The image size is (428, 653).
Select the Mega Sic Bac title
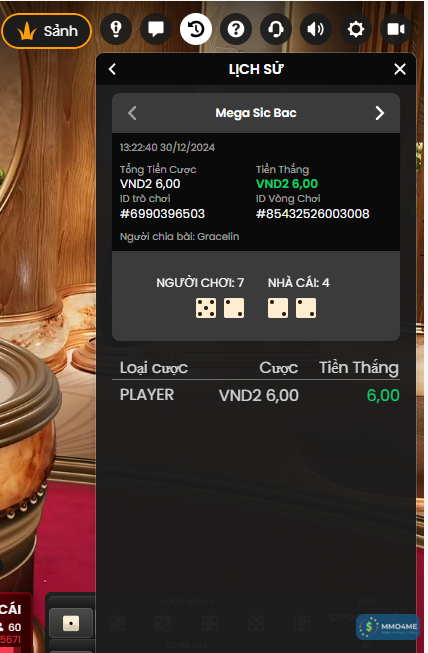click(256, 113)
